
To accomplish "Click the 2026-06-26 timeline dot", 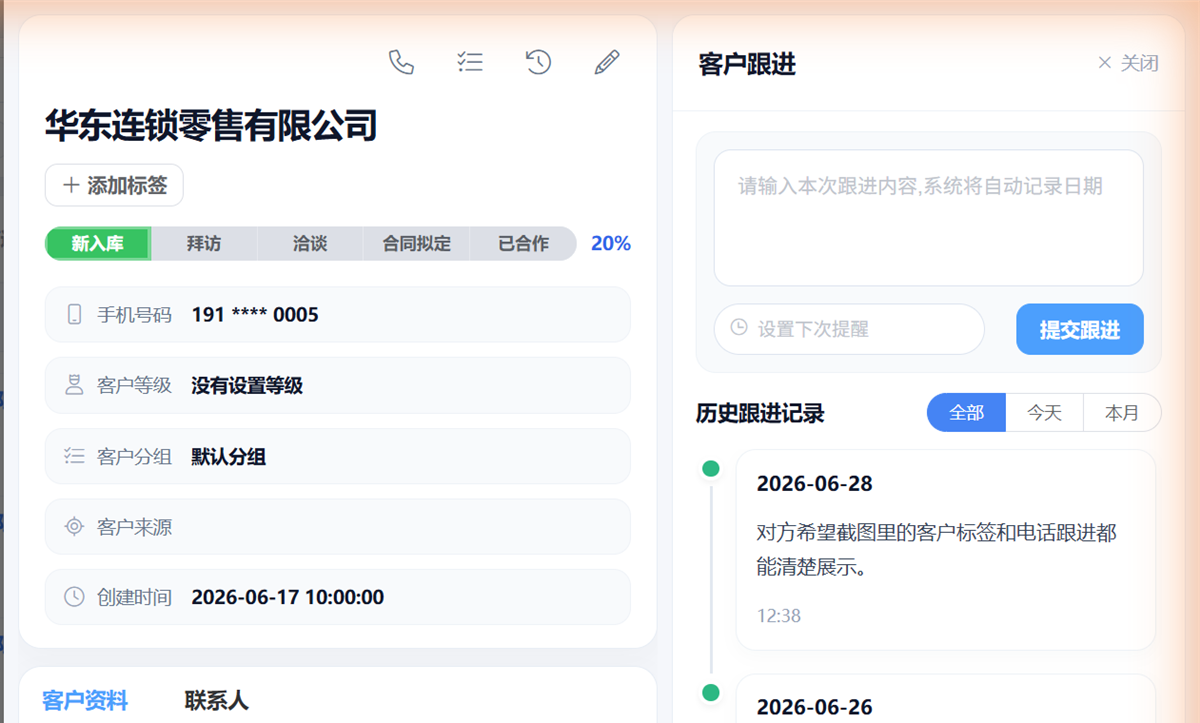I will pyautogui.click(x=711, y=692).
